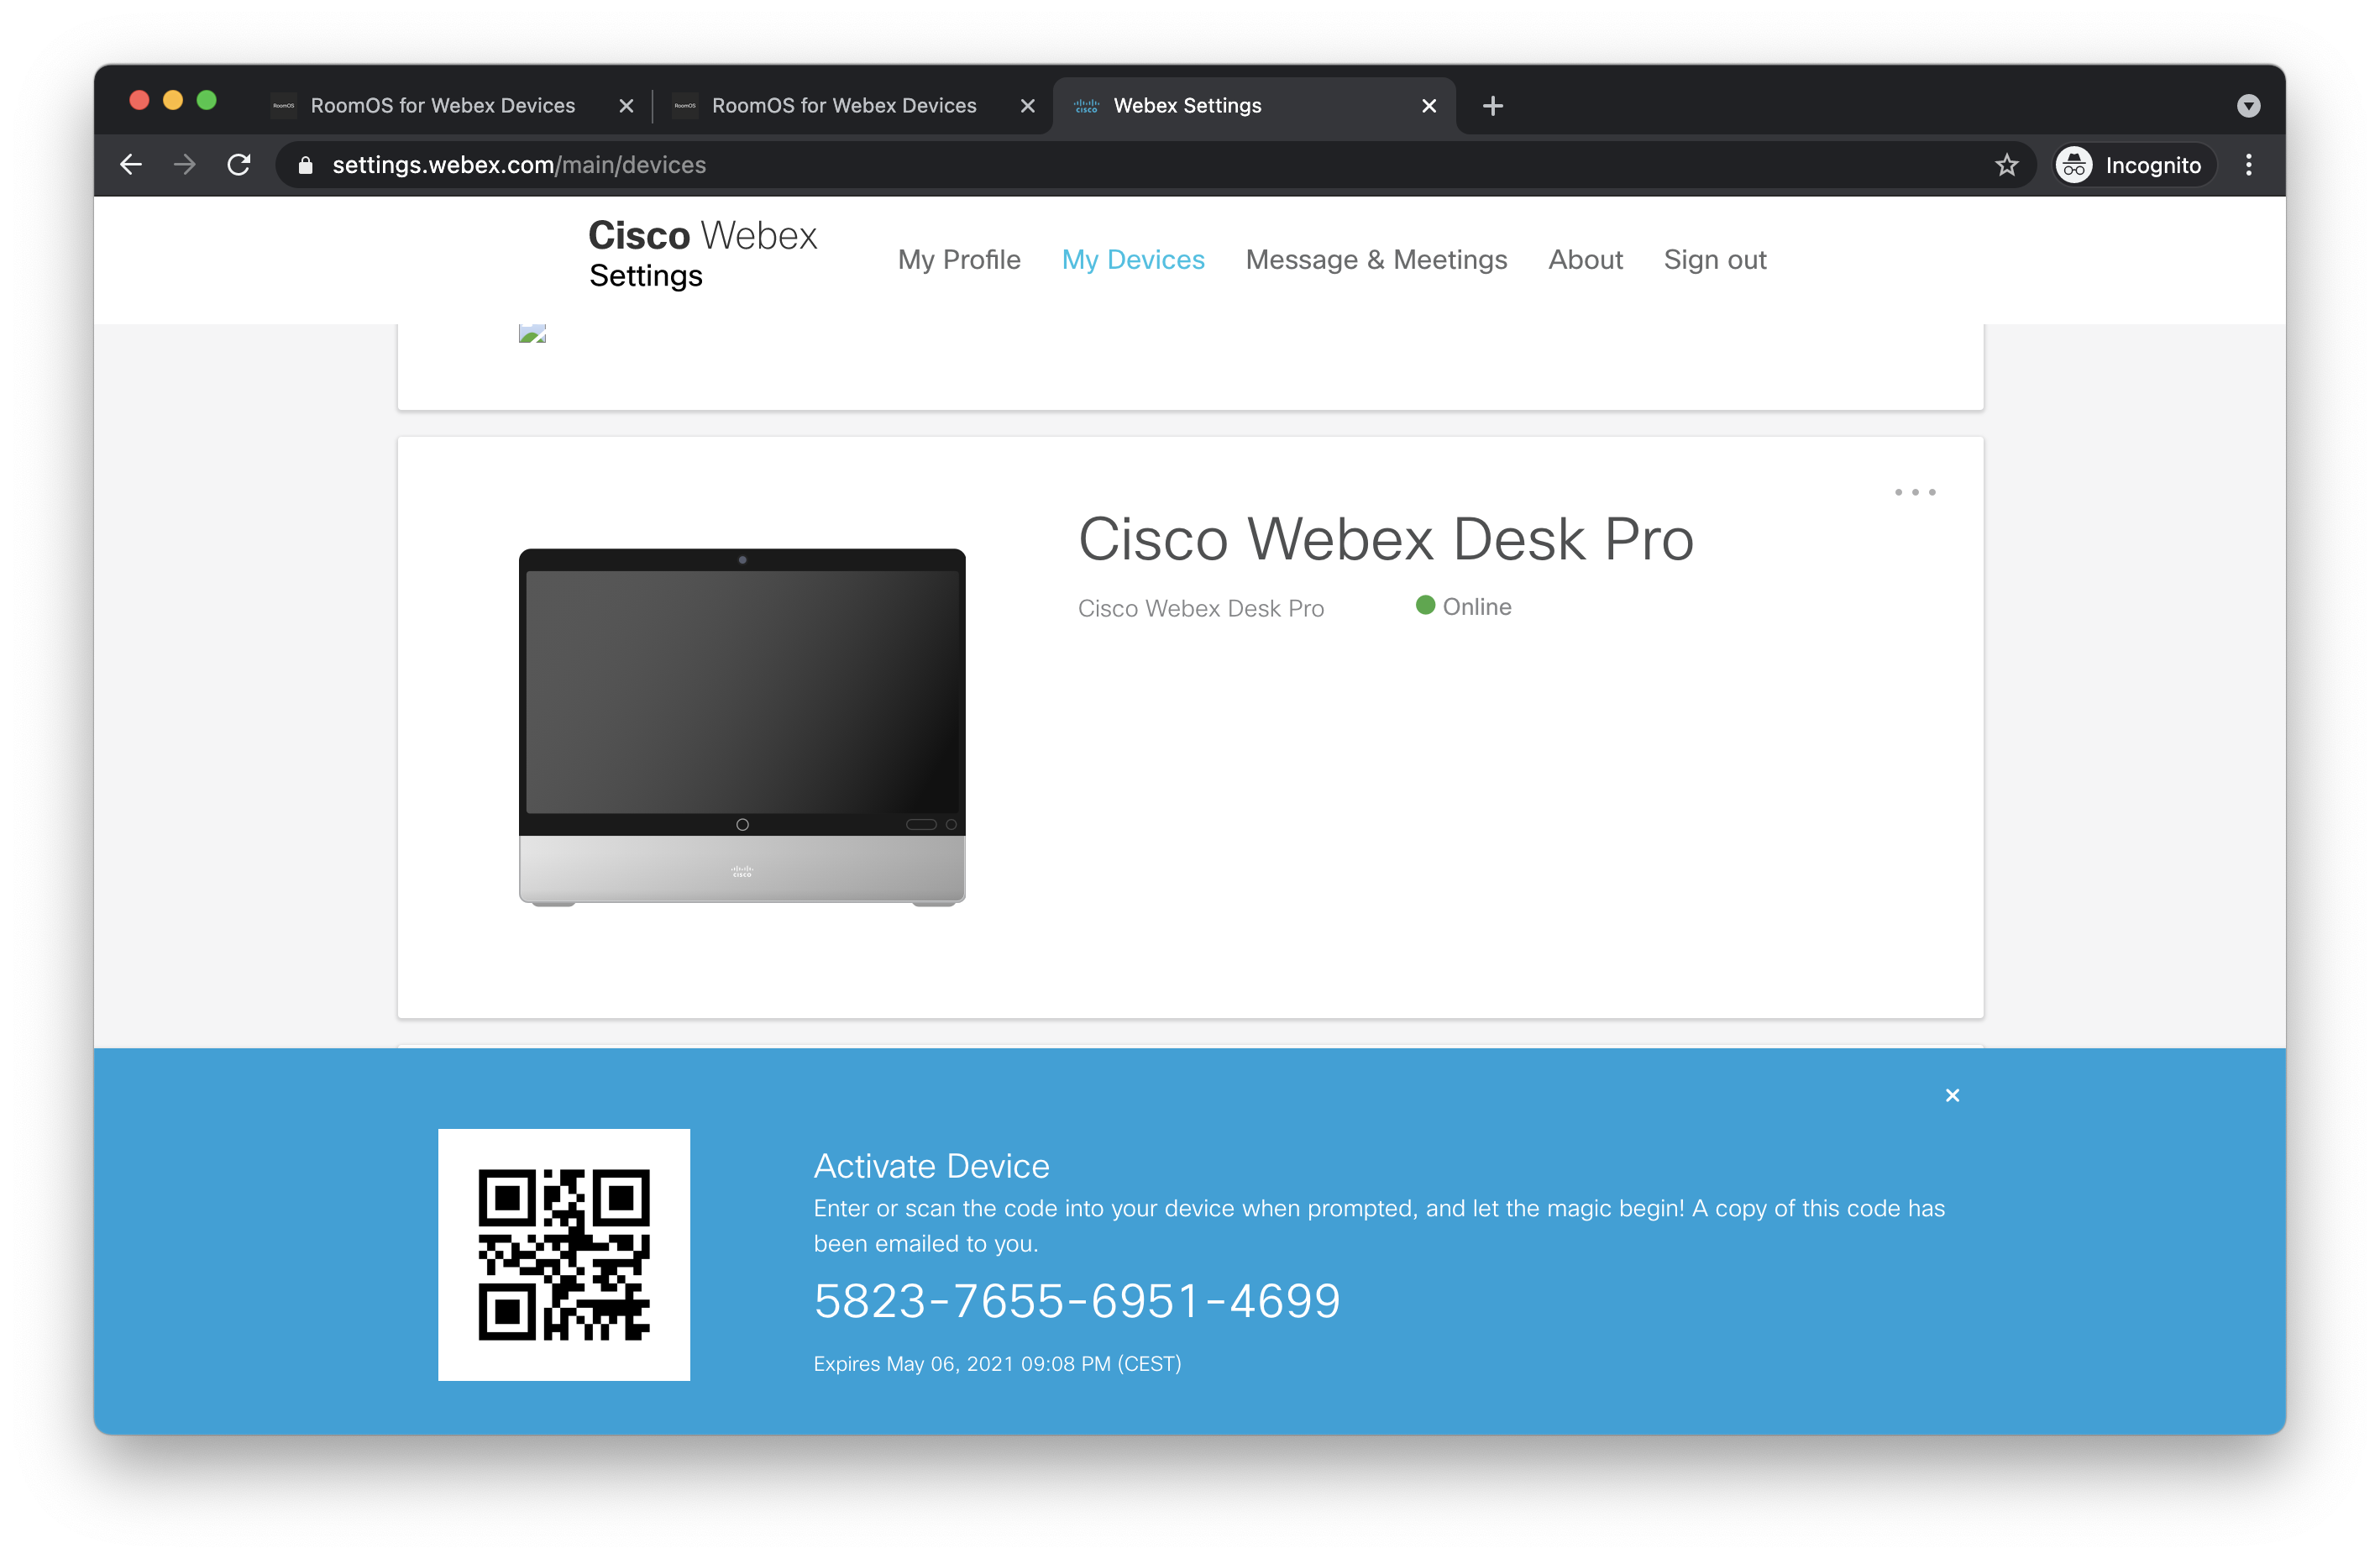The height and width of the screenshot is (1559, 2380).
Task: Open Desk Pro device options menu
Action: (1914, 492)
